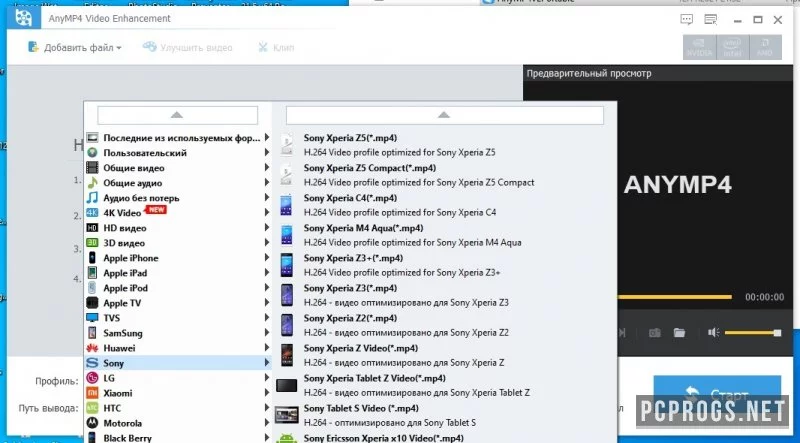The image size is (800, 443).
Task: Click the preview snapshot camera icon
Action: click(655, 333)
